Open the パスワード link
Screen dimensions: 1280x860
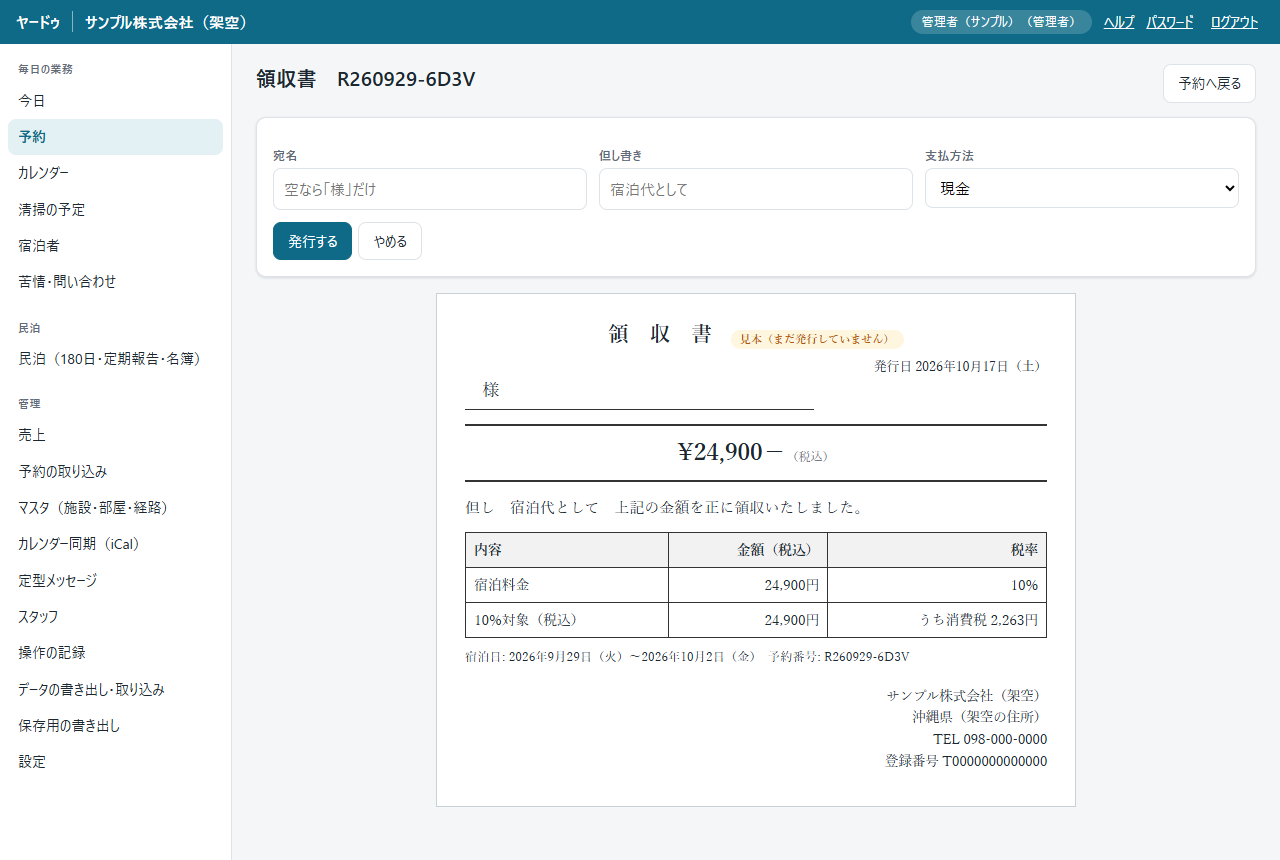pyautogui.click(x=1170, y=22)
